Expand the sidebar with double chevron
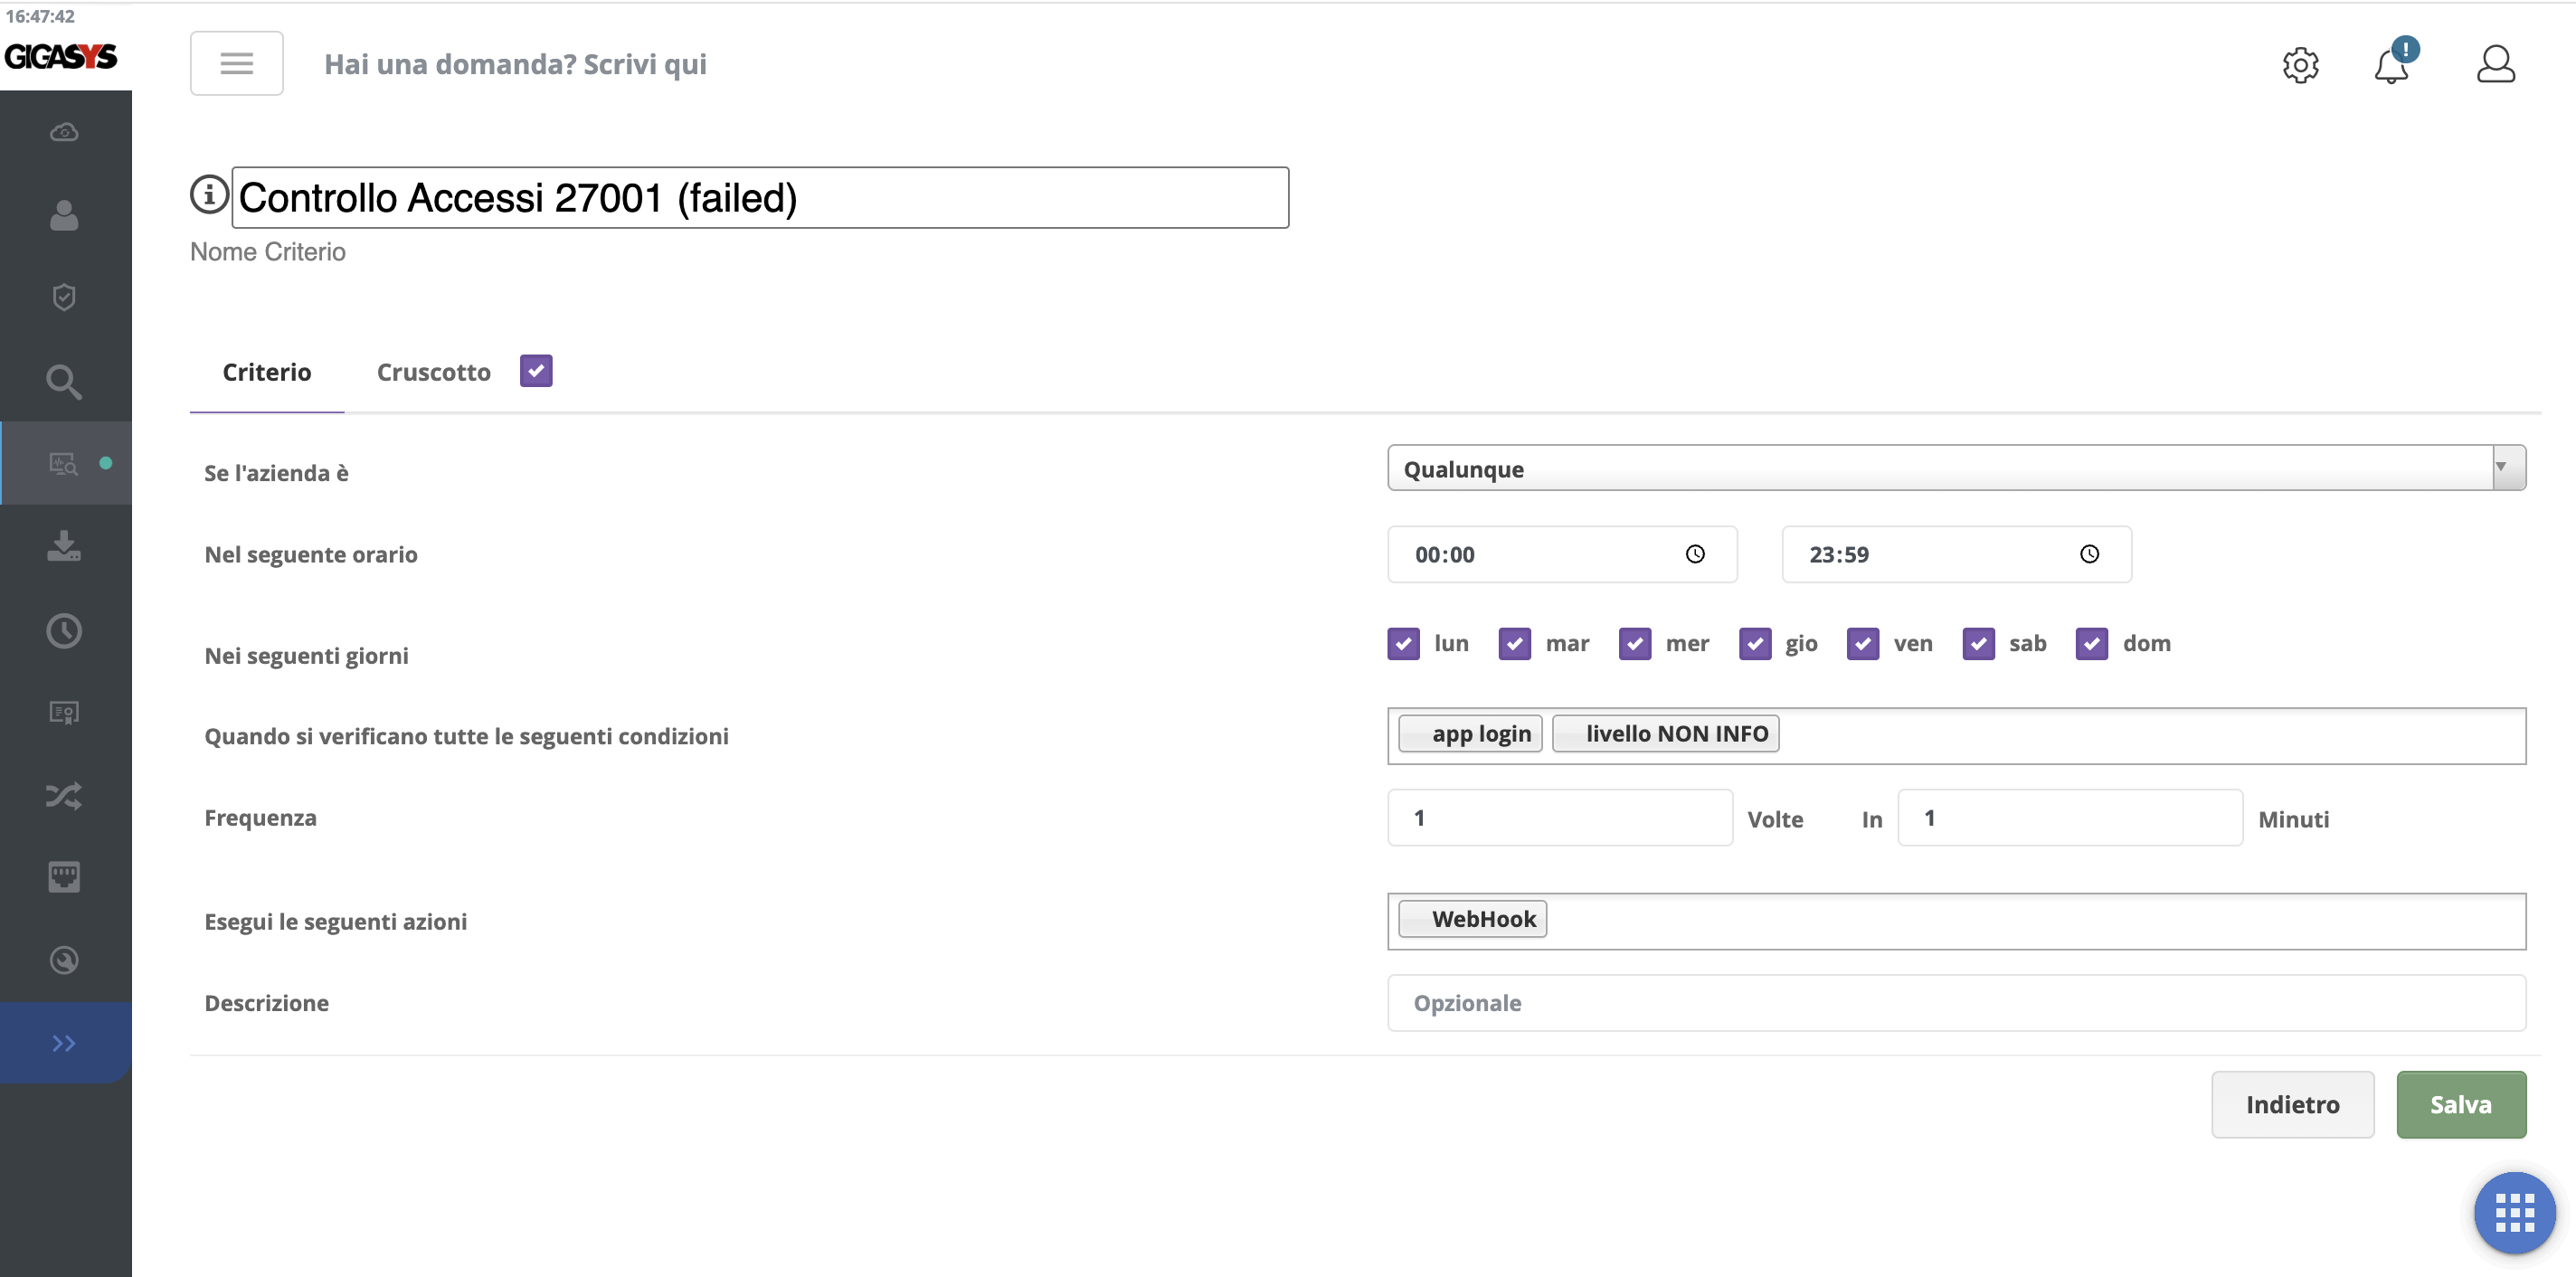 (x=64, y=1043)
